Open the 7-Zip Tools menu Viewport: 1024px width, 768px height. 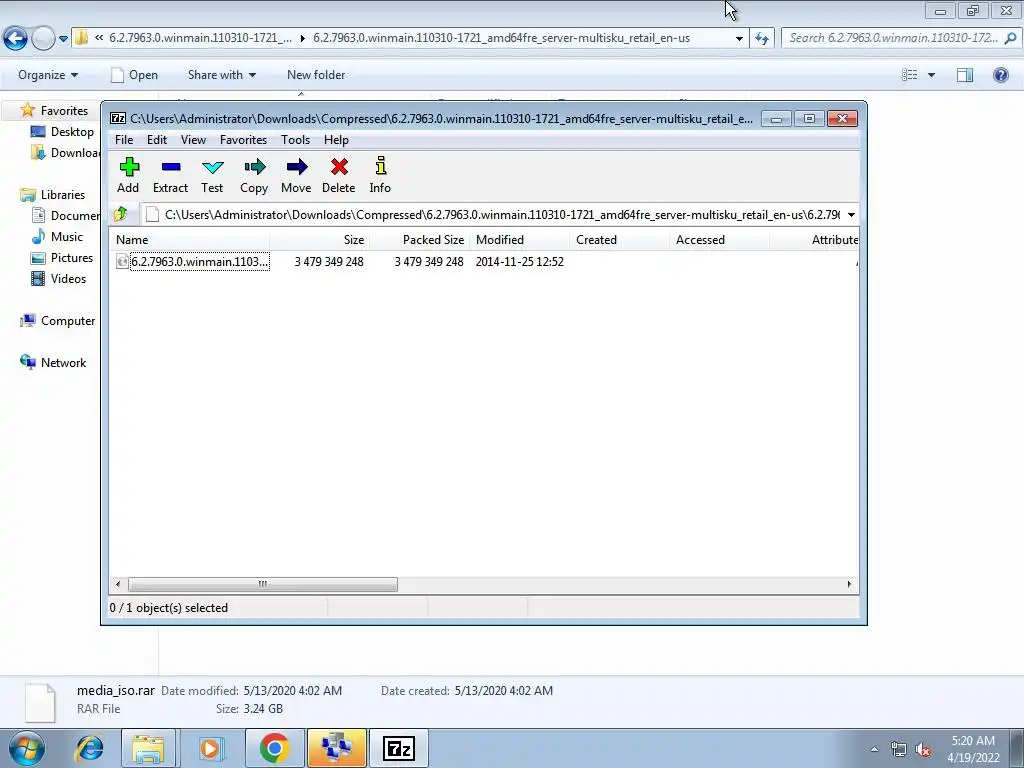click(295, 140)
